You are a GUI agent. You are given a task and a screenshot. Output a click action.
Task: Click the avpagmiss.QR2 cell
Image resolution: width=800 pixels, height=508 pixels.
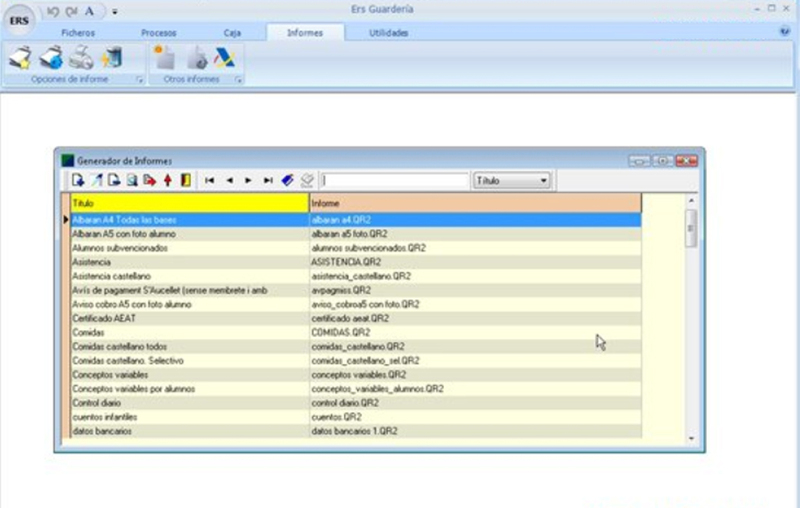(475, 290)
